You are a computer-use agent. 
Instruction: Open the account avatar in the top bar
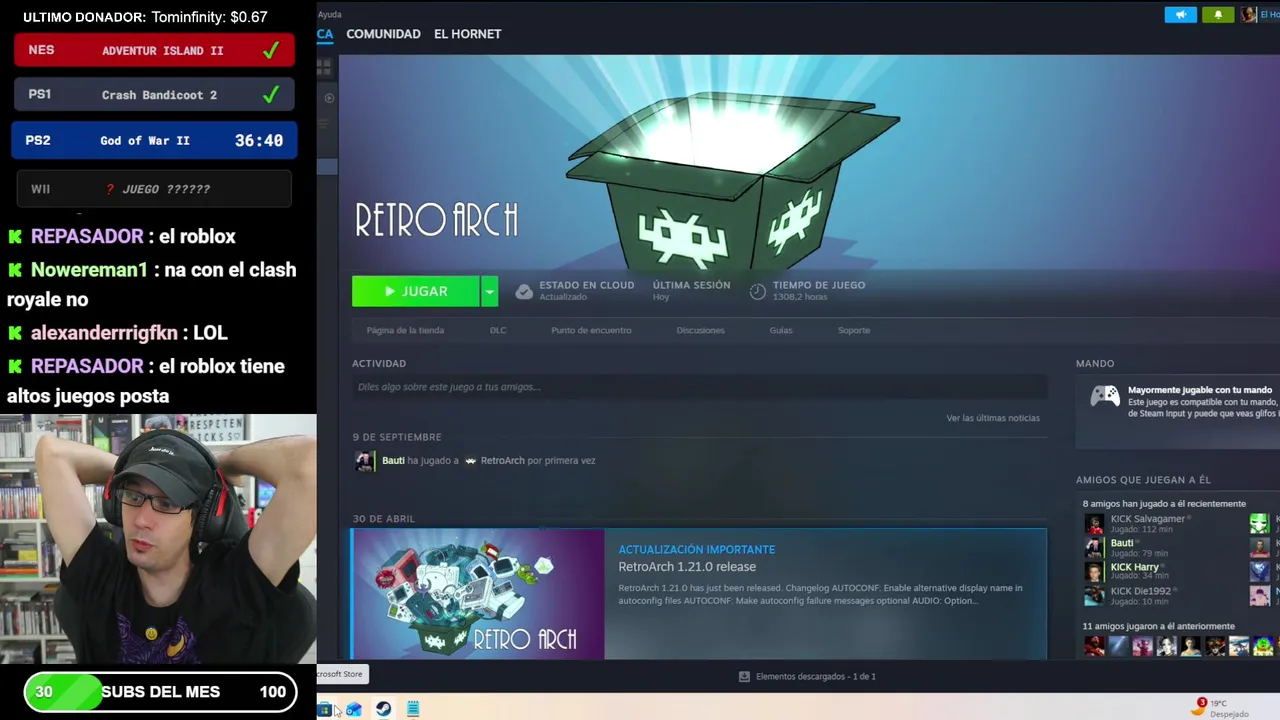(x=1248, y=15)
